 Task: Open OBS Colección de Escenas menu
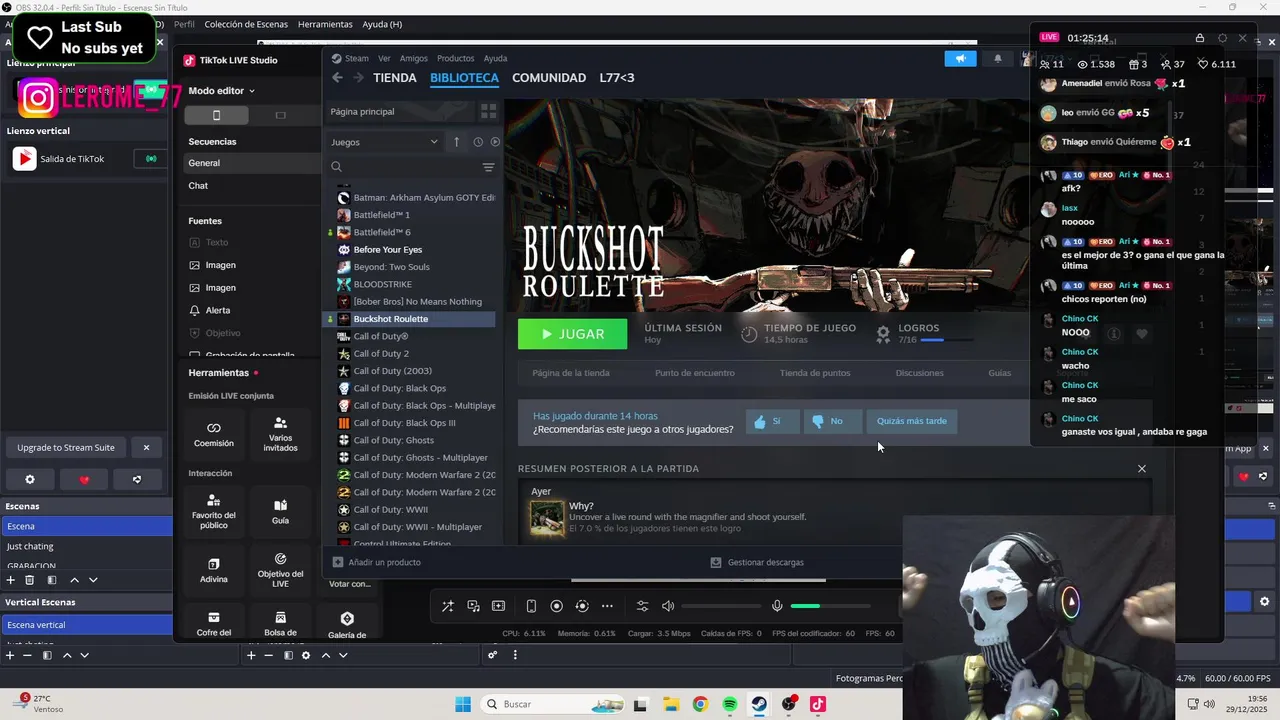pos(246,24)
